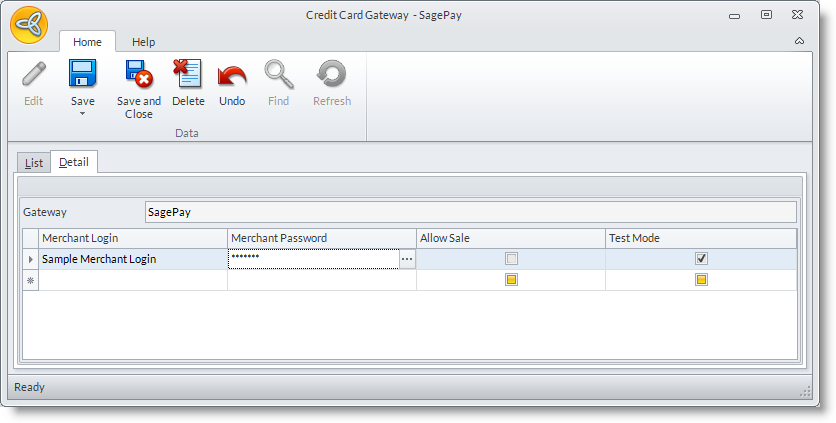Screen dimensions: 836x423
Task: Click the Merchant Login column header
Action: click(x=133, y=238)
